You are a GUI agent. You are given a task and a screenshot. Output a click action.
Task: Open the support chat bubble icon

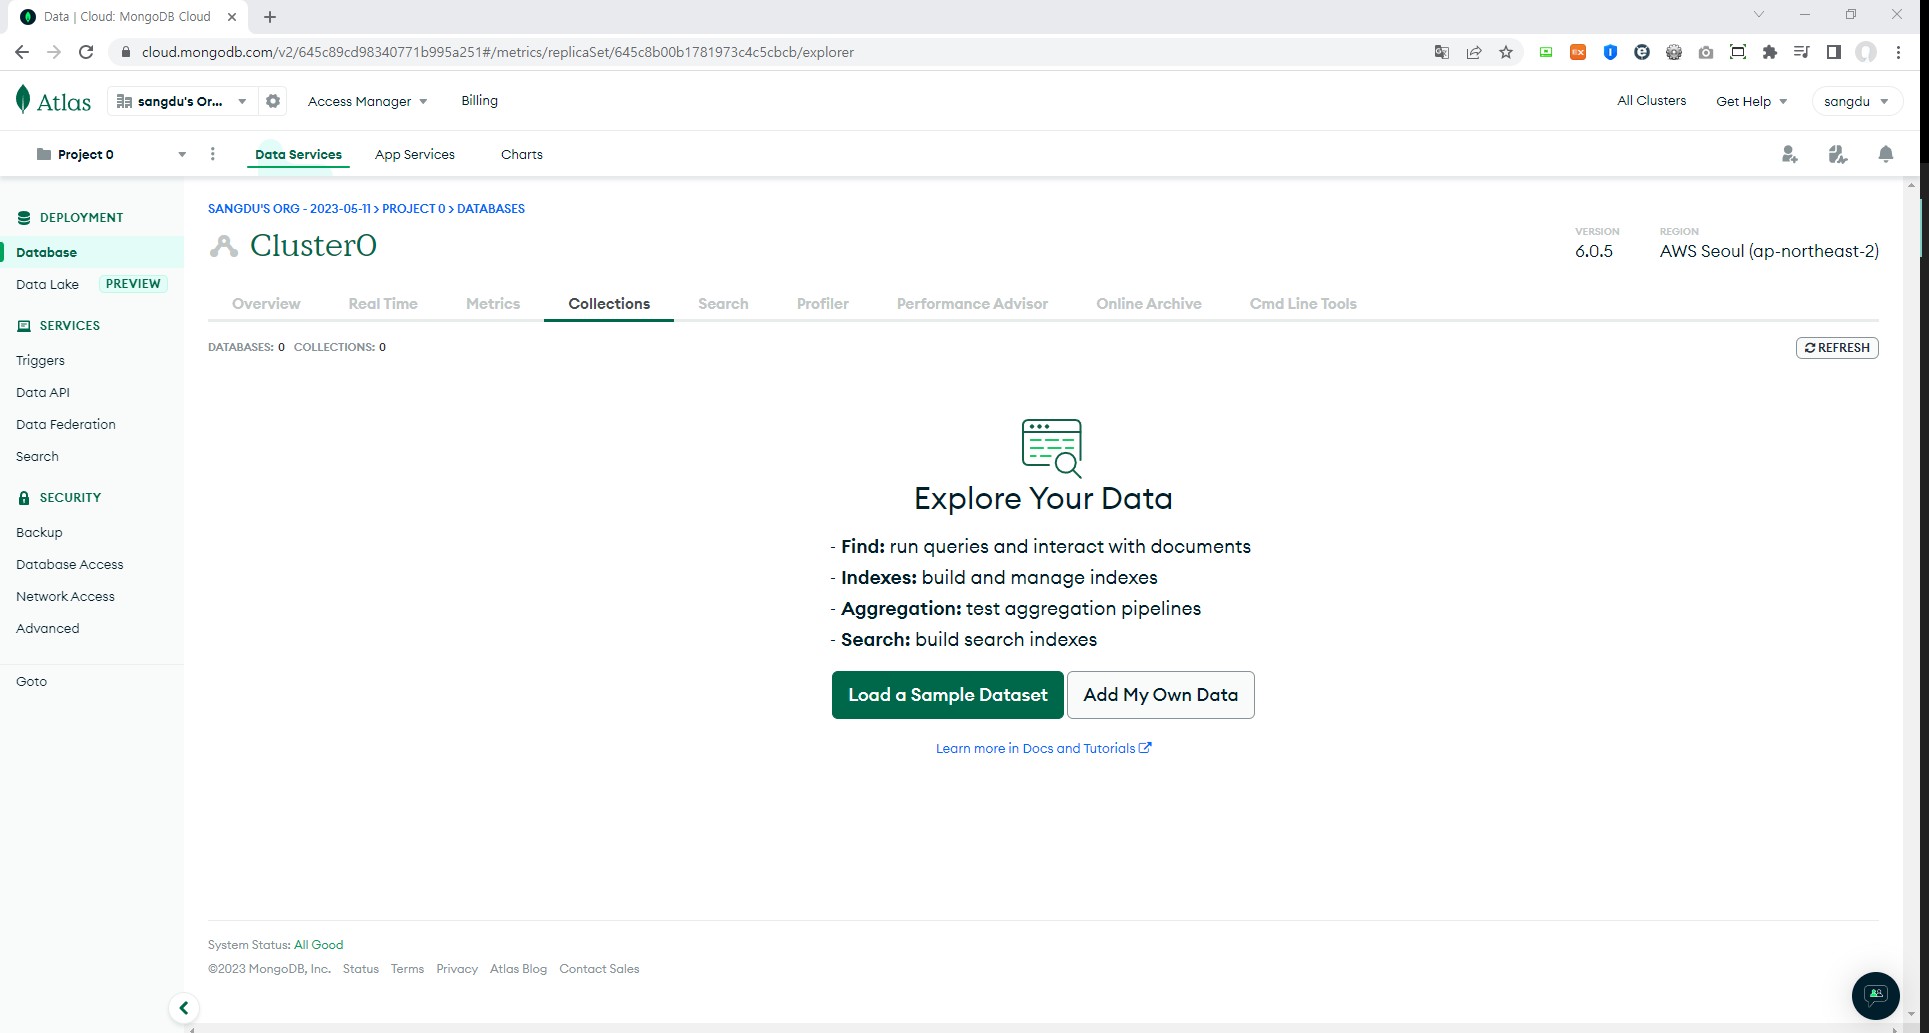tap(1875, 995)
